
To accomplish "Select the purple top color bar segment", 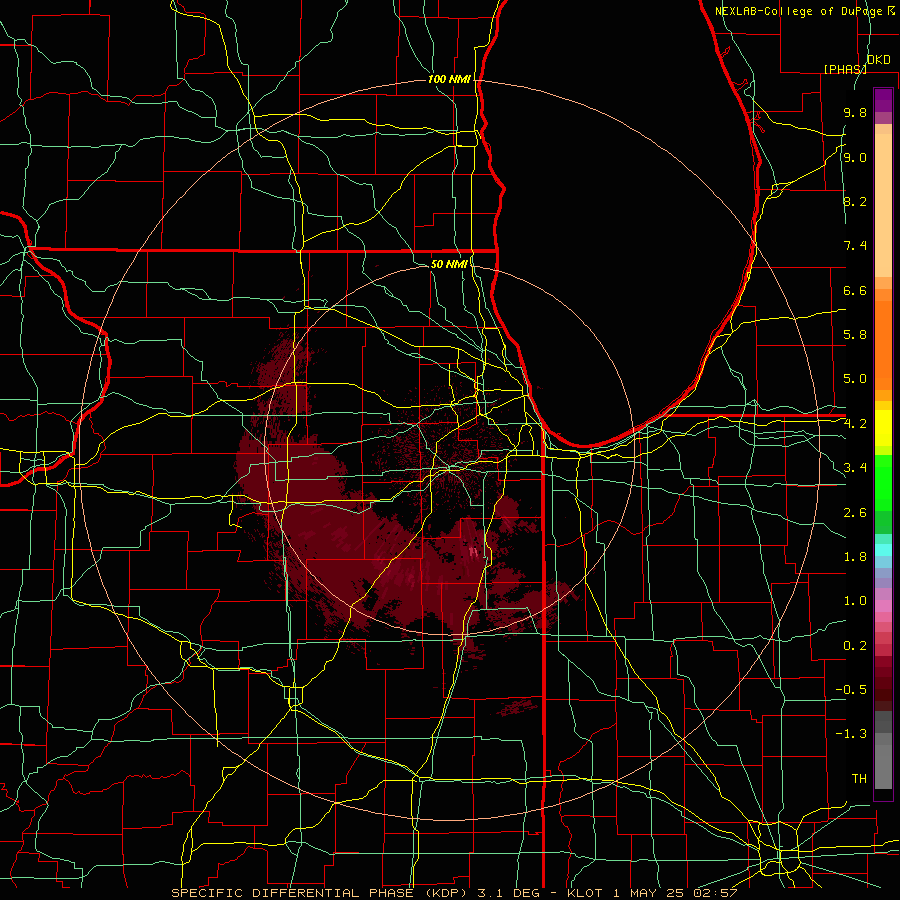I will [x=883, y=100].
